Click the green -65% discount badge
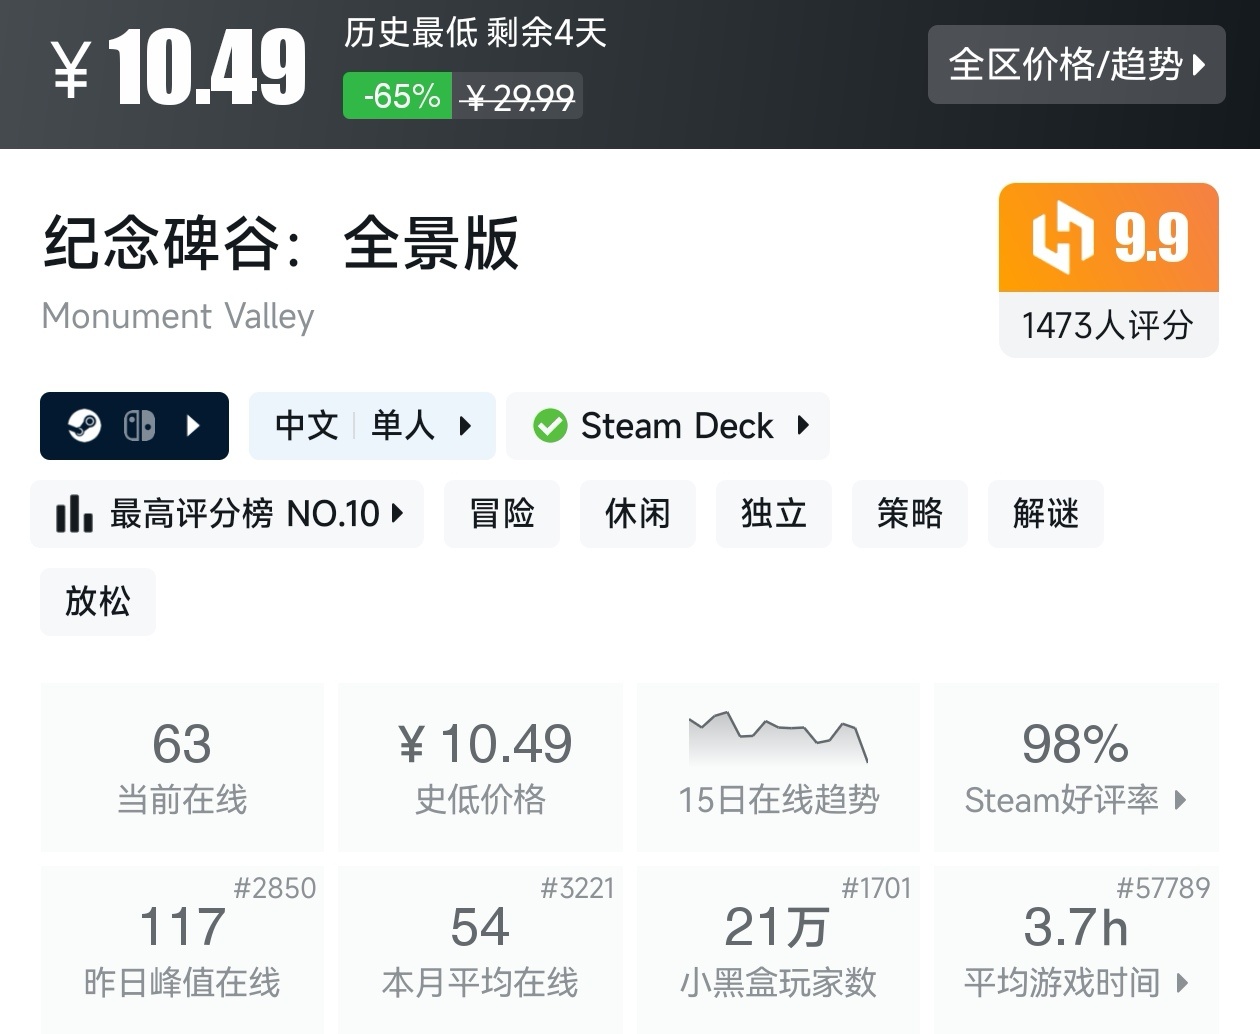Image resolution: width=1260 pixels, height=1034 pixels. [398, 96]
